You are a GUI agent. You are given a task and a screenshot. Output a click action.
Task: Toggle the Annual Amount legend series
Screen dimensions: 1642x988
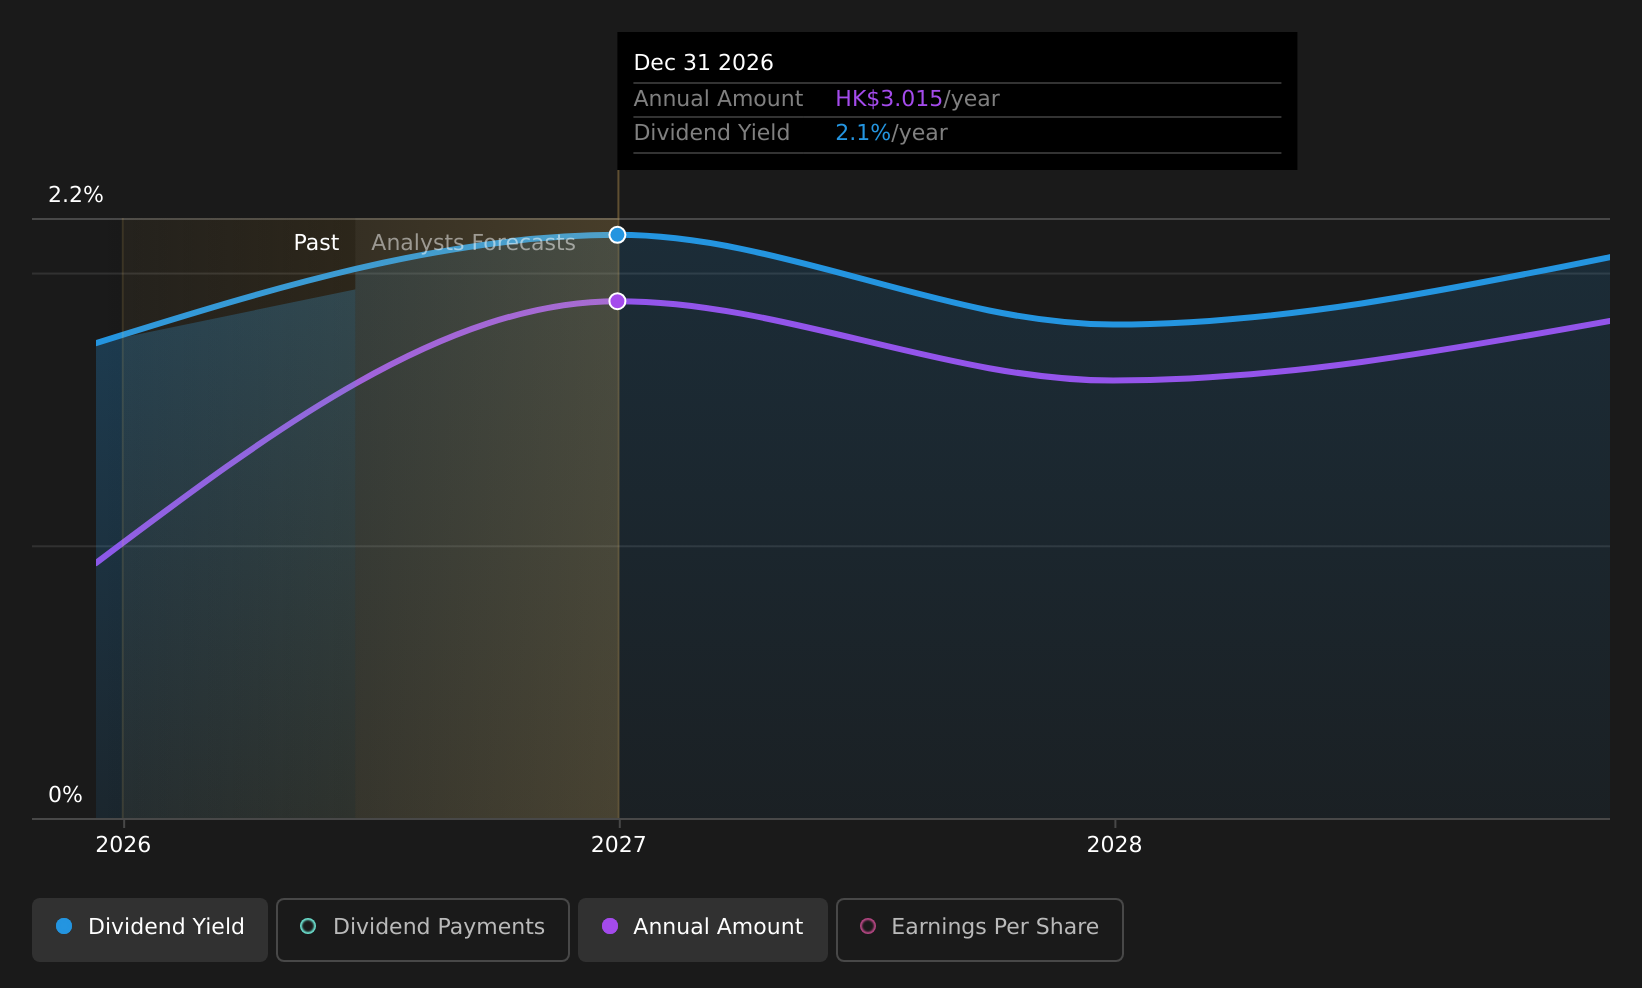[703, 929]
